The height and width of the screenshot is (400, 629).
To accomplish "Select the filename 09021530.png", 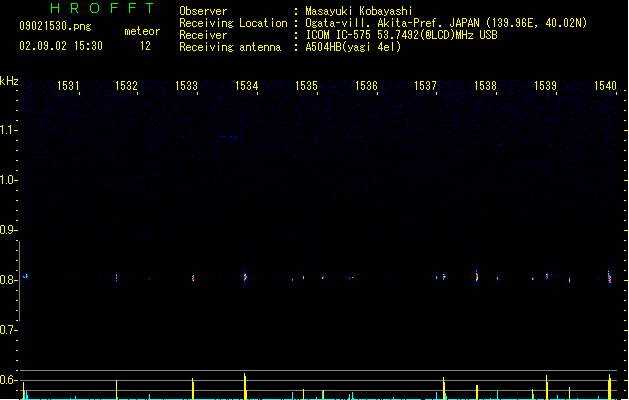I will 55,26.
